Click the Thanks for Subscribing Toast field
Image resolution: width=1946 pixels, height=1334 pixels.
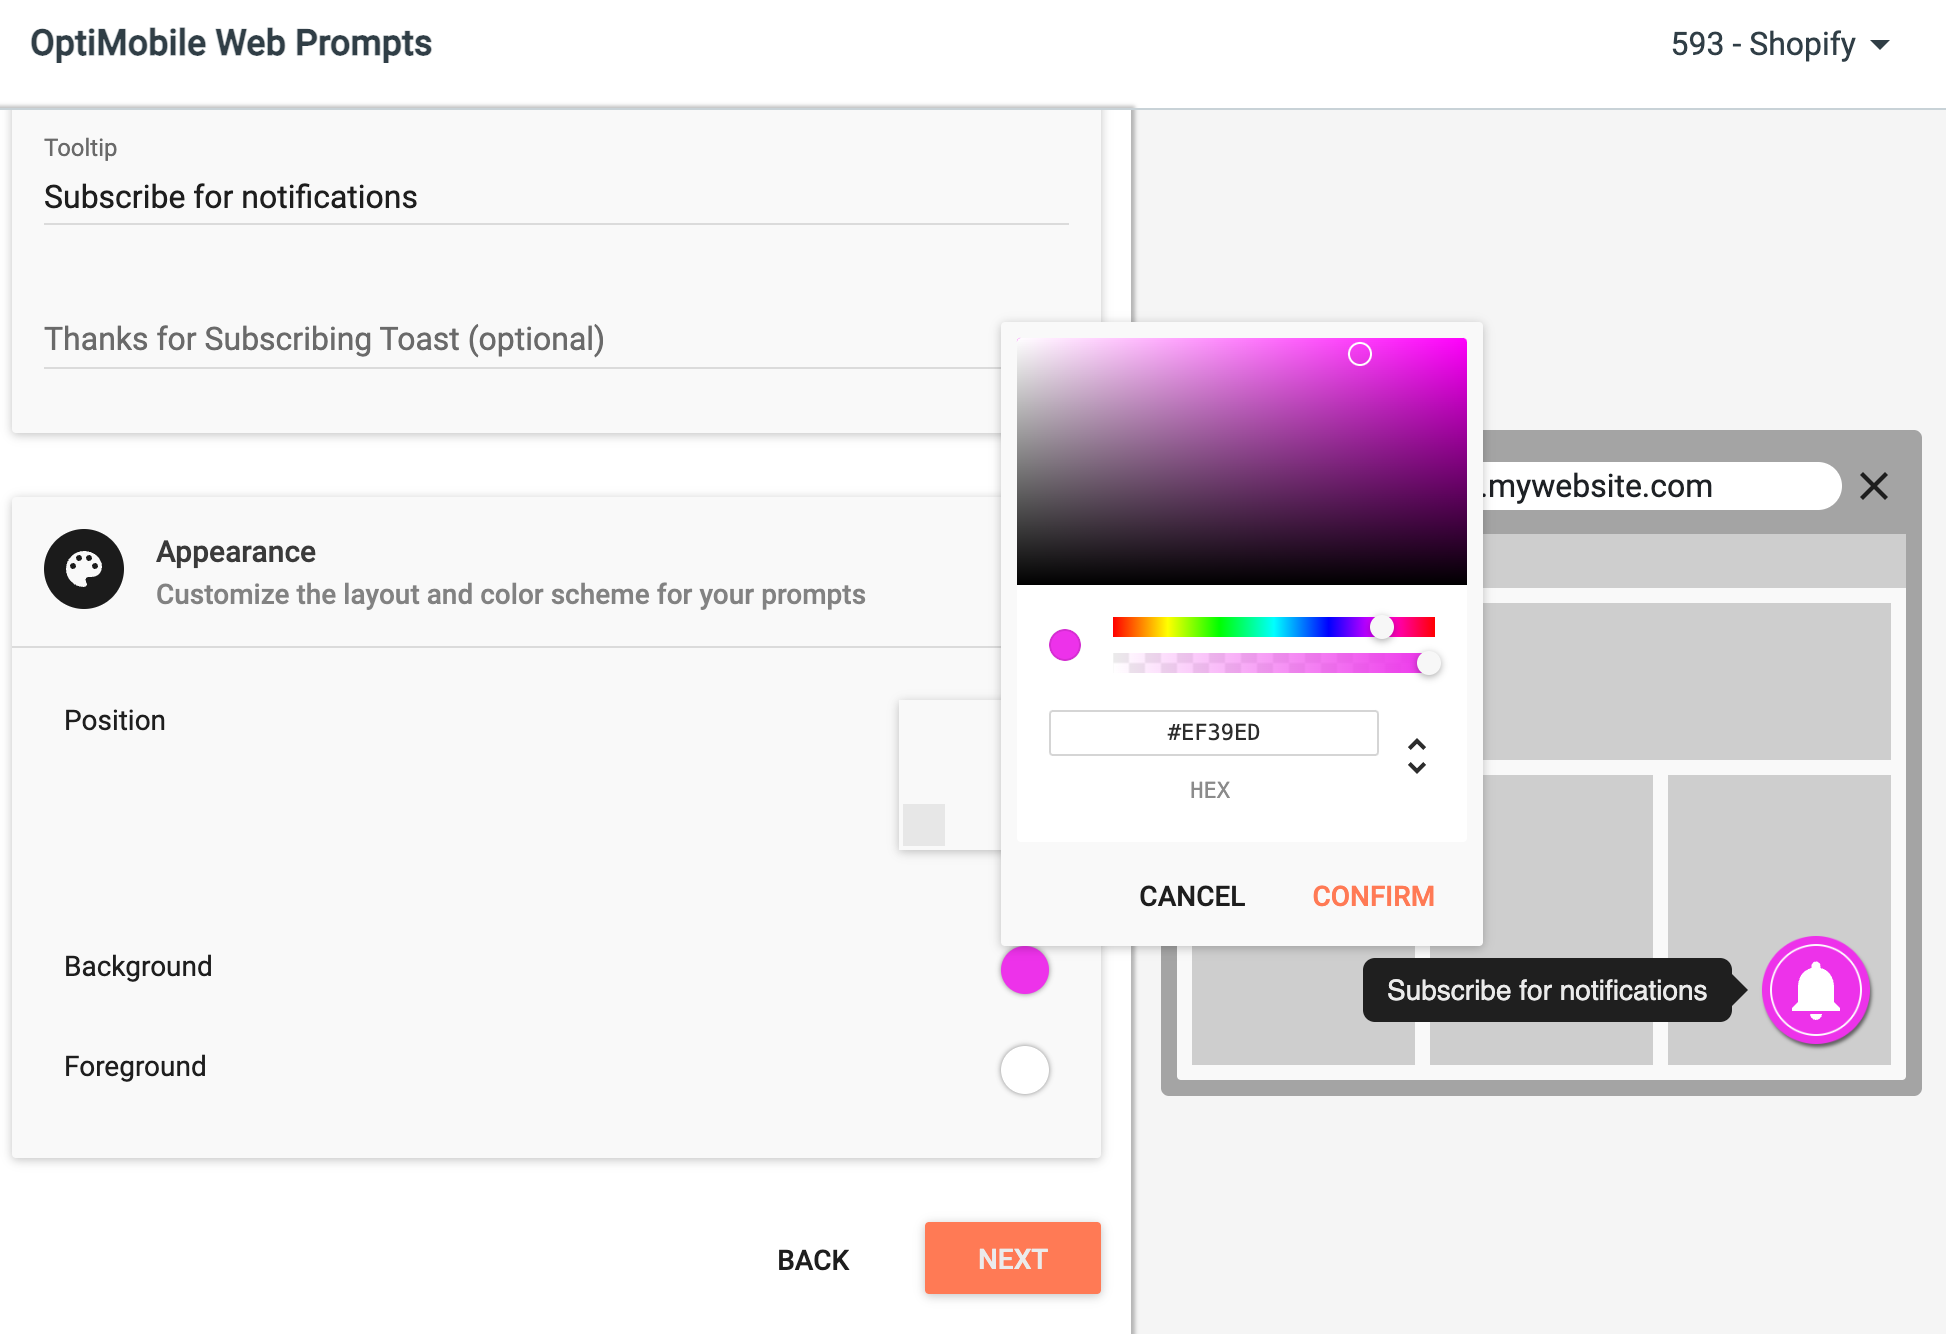[x=522, y=339]
